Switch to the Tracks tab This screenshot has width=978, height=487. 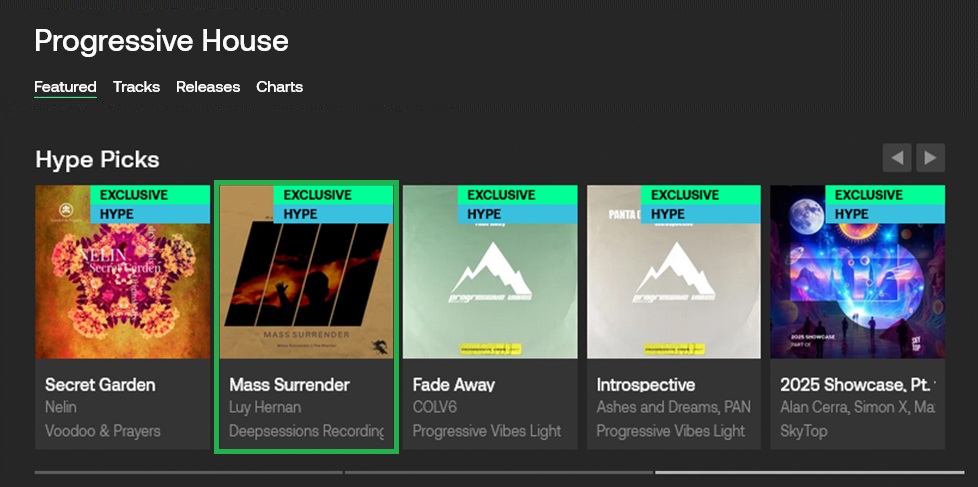136,87
